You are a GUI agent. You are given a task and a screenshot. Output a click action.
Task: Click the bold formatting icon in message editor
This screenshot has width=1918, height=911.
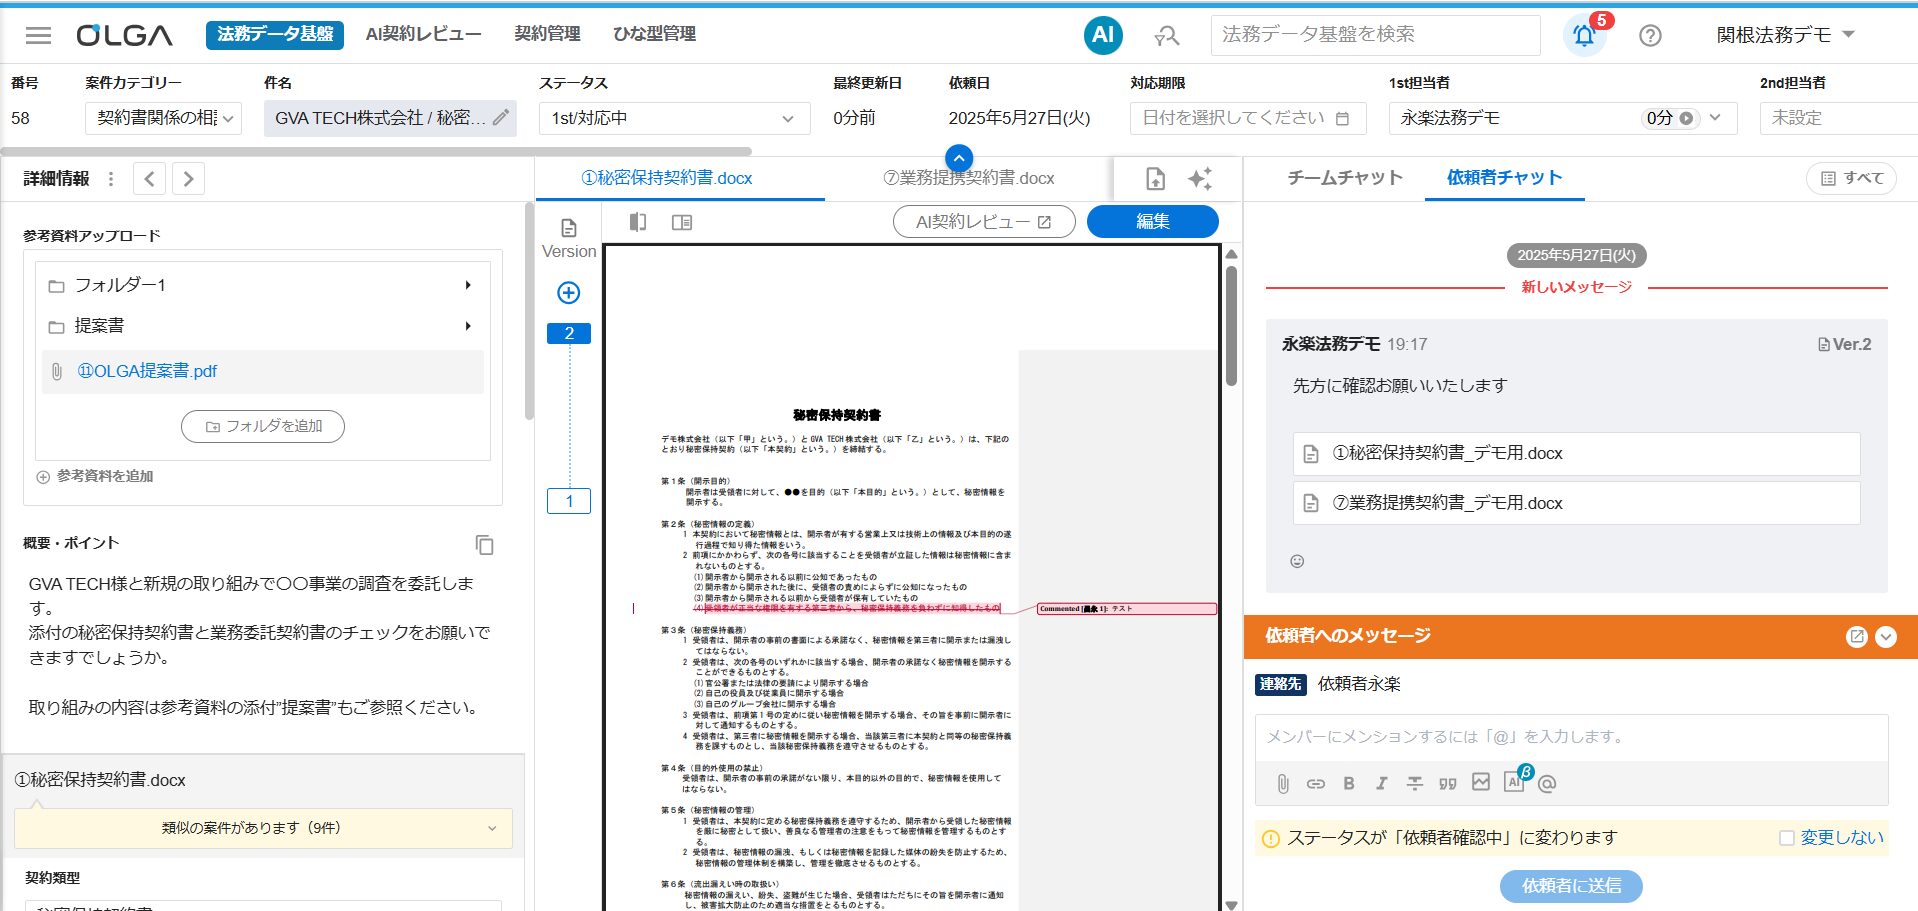[x=1348, y=784]
